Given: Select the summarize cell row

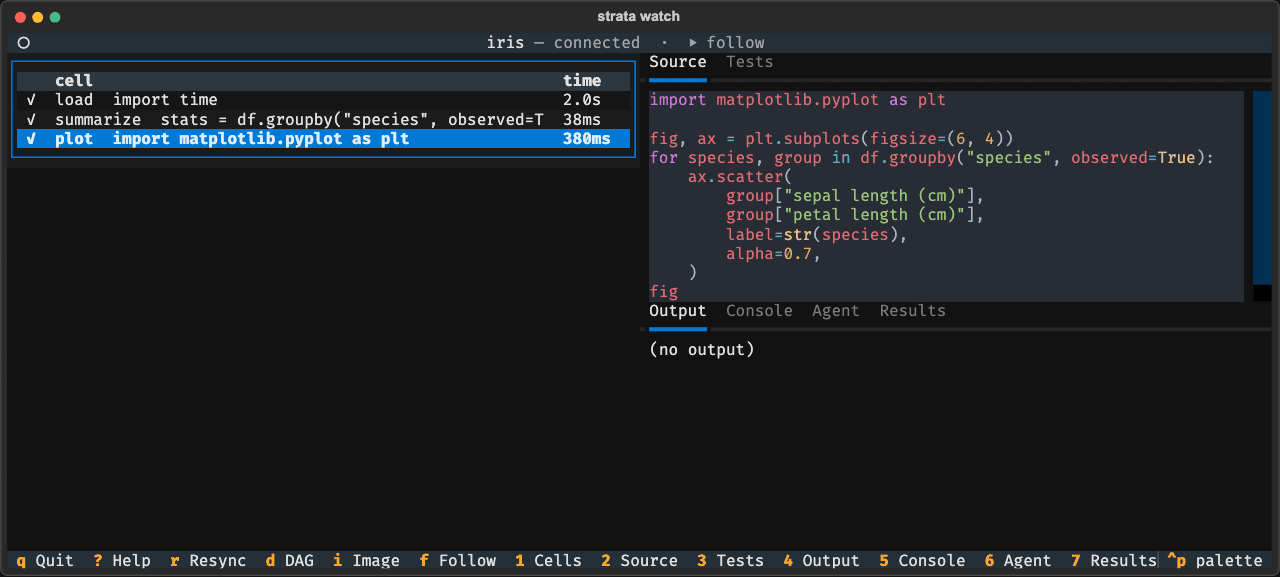Looking at the screenshot, I should [x=323, y=119].
